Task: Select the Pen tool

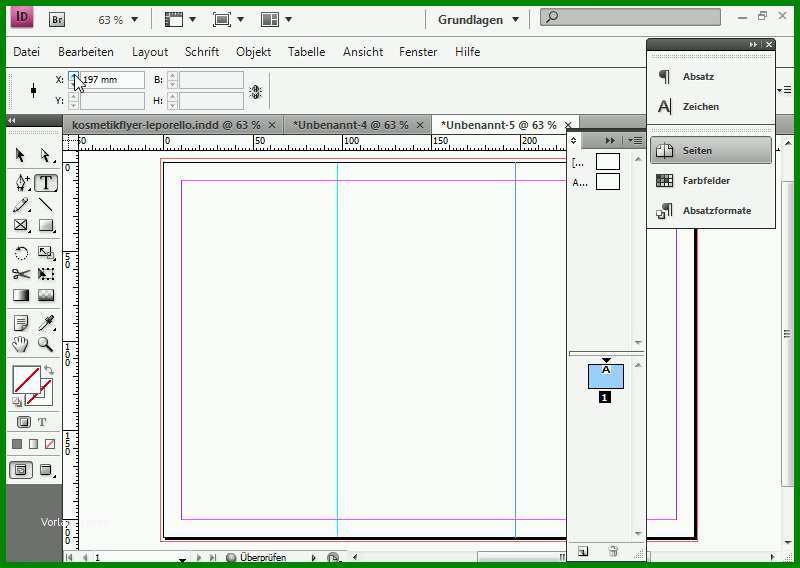Action: pos(22,183)
